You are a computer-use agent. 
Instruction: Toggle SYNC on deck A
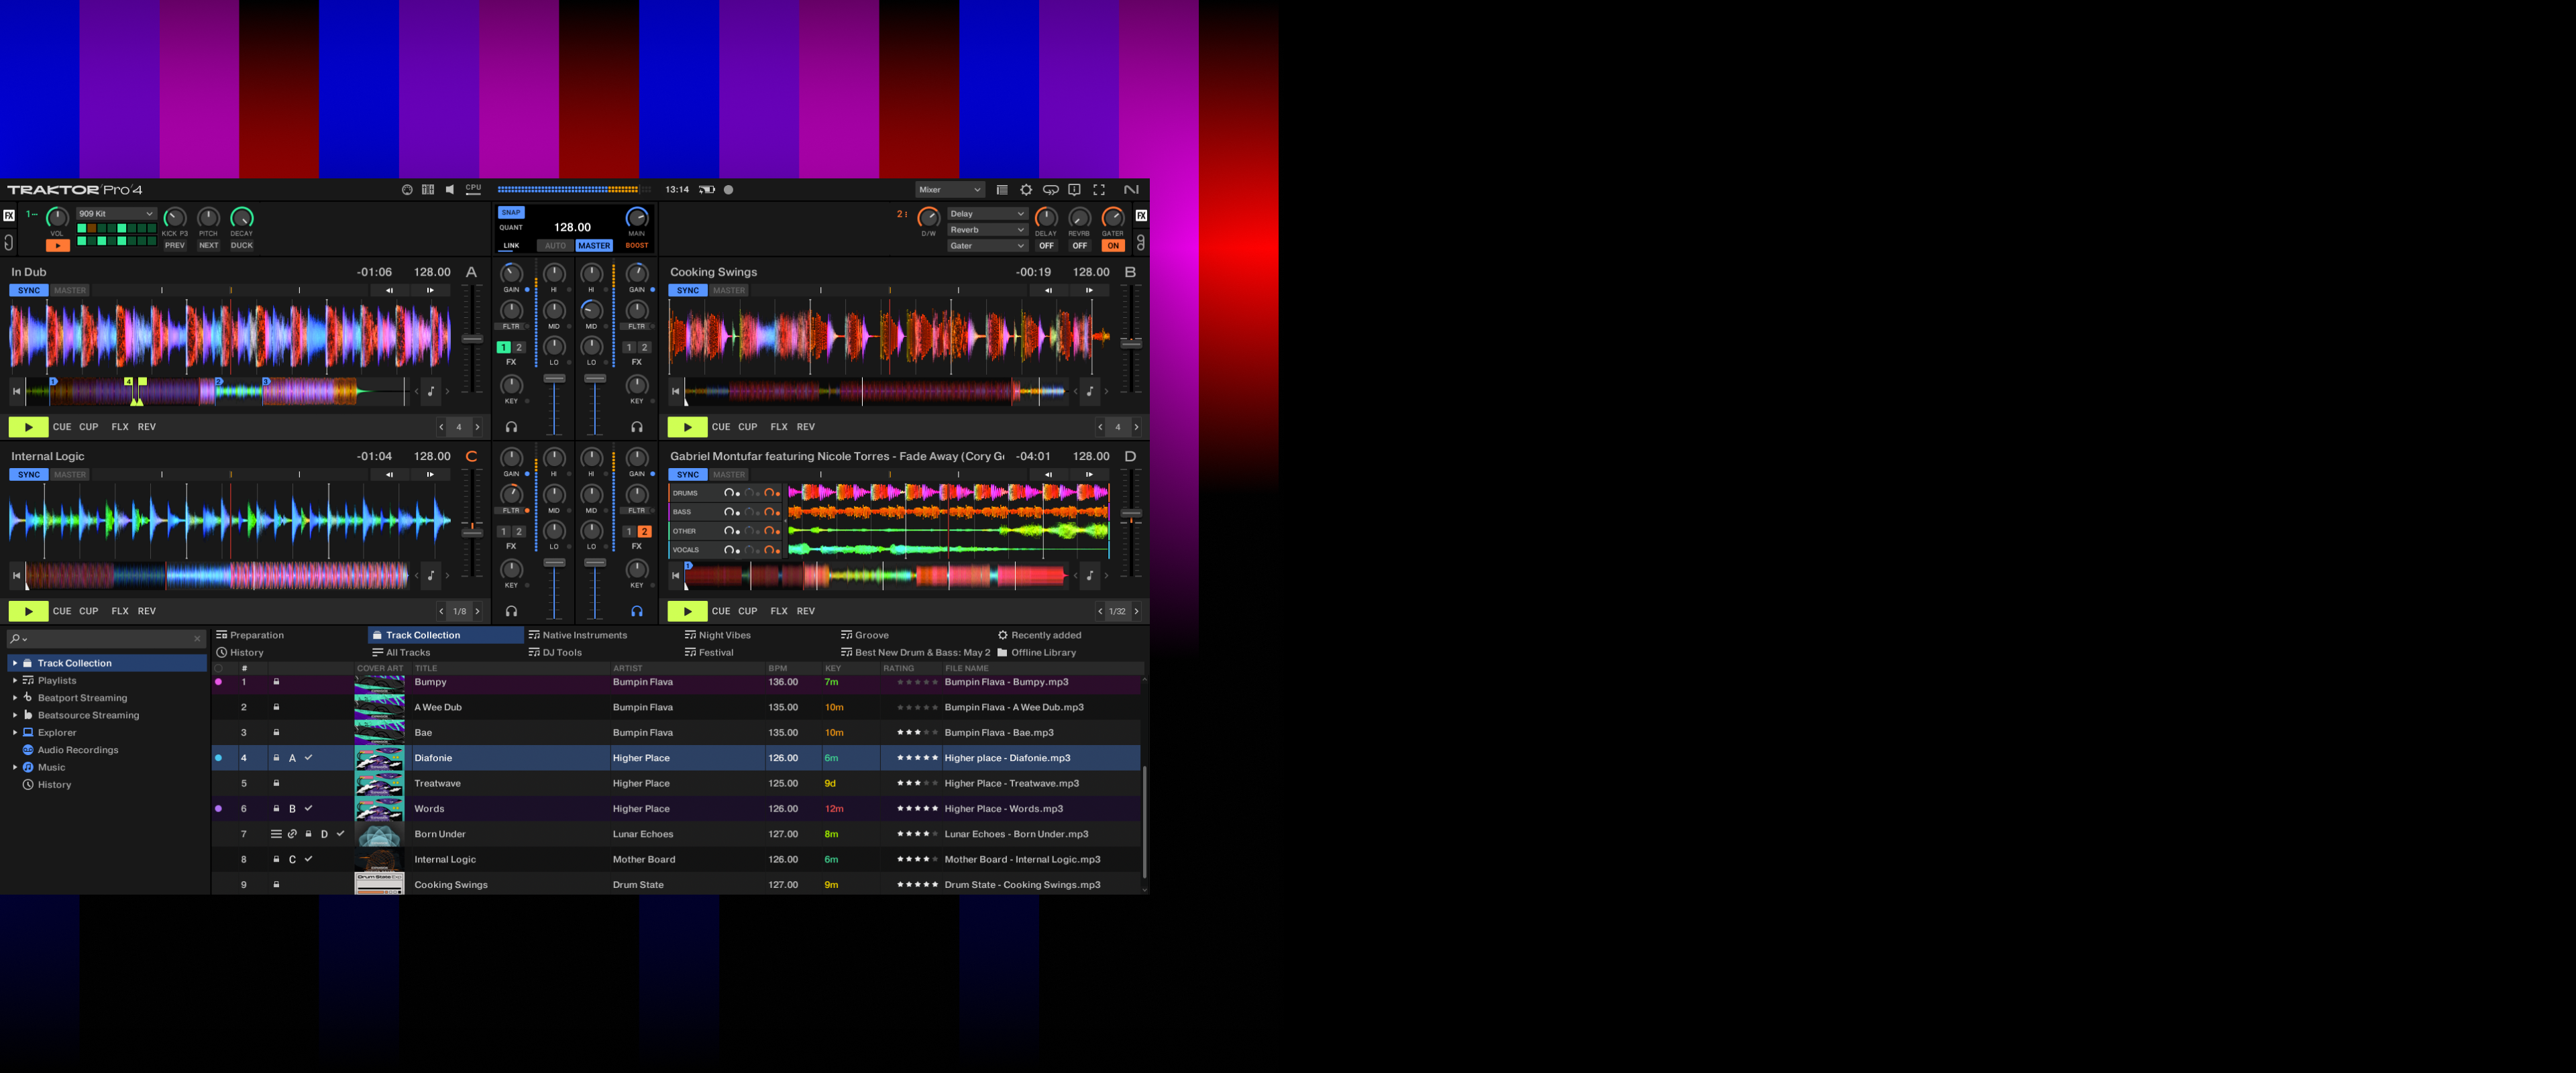click(x=29, y=291)
